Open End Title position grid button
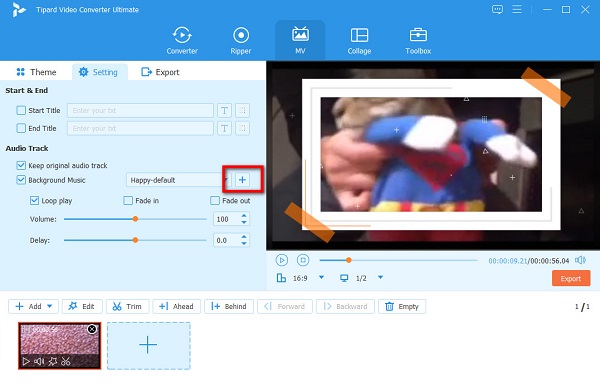This screenshot has height=387, width=600. [x=242, y=128]
